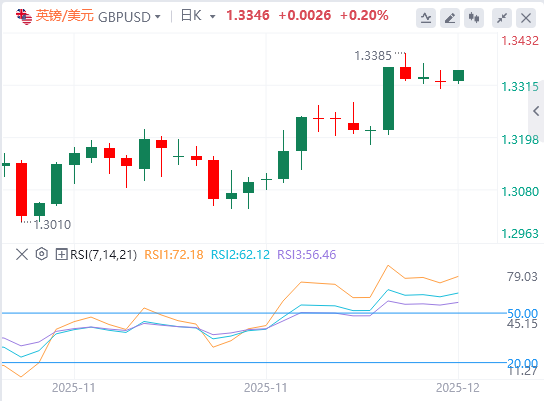Expand right side panel chevron
544x401 pixels.
click(x=536, y=111)
